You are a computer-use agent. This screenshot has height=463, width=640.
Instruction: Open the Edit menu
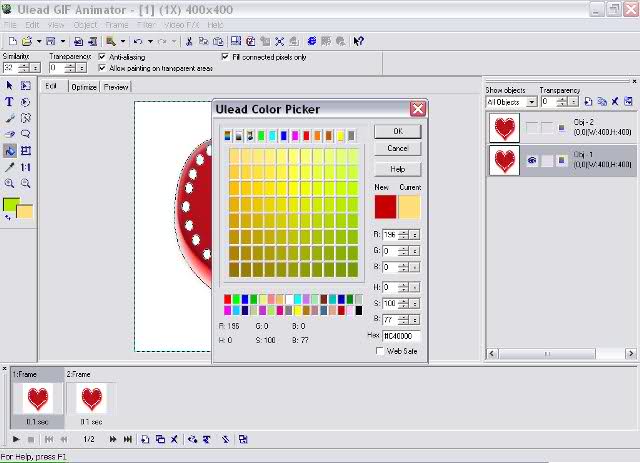pos(32,25)
